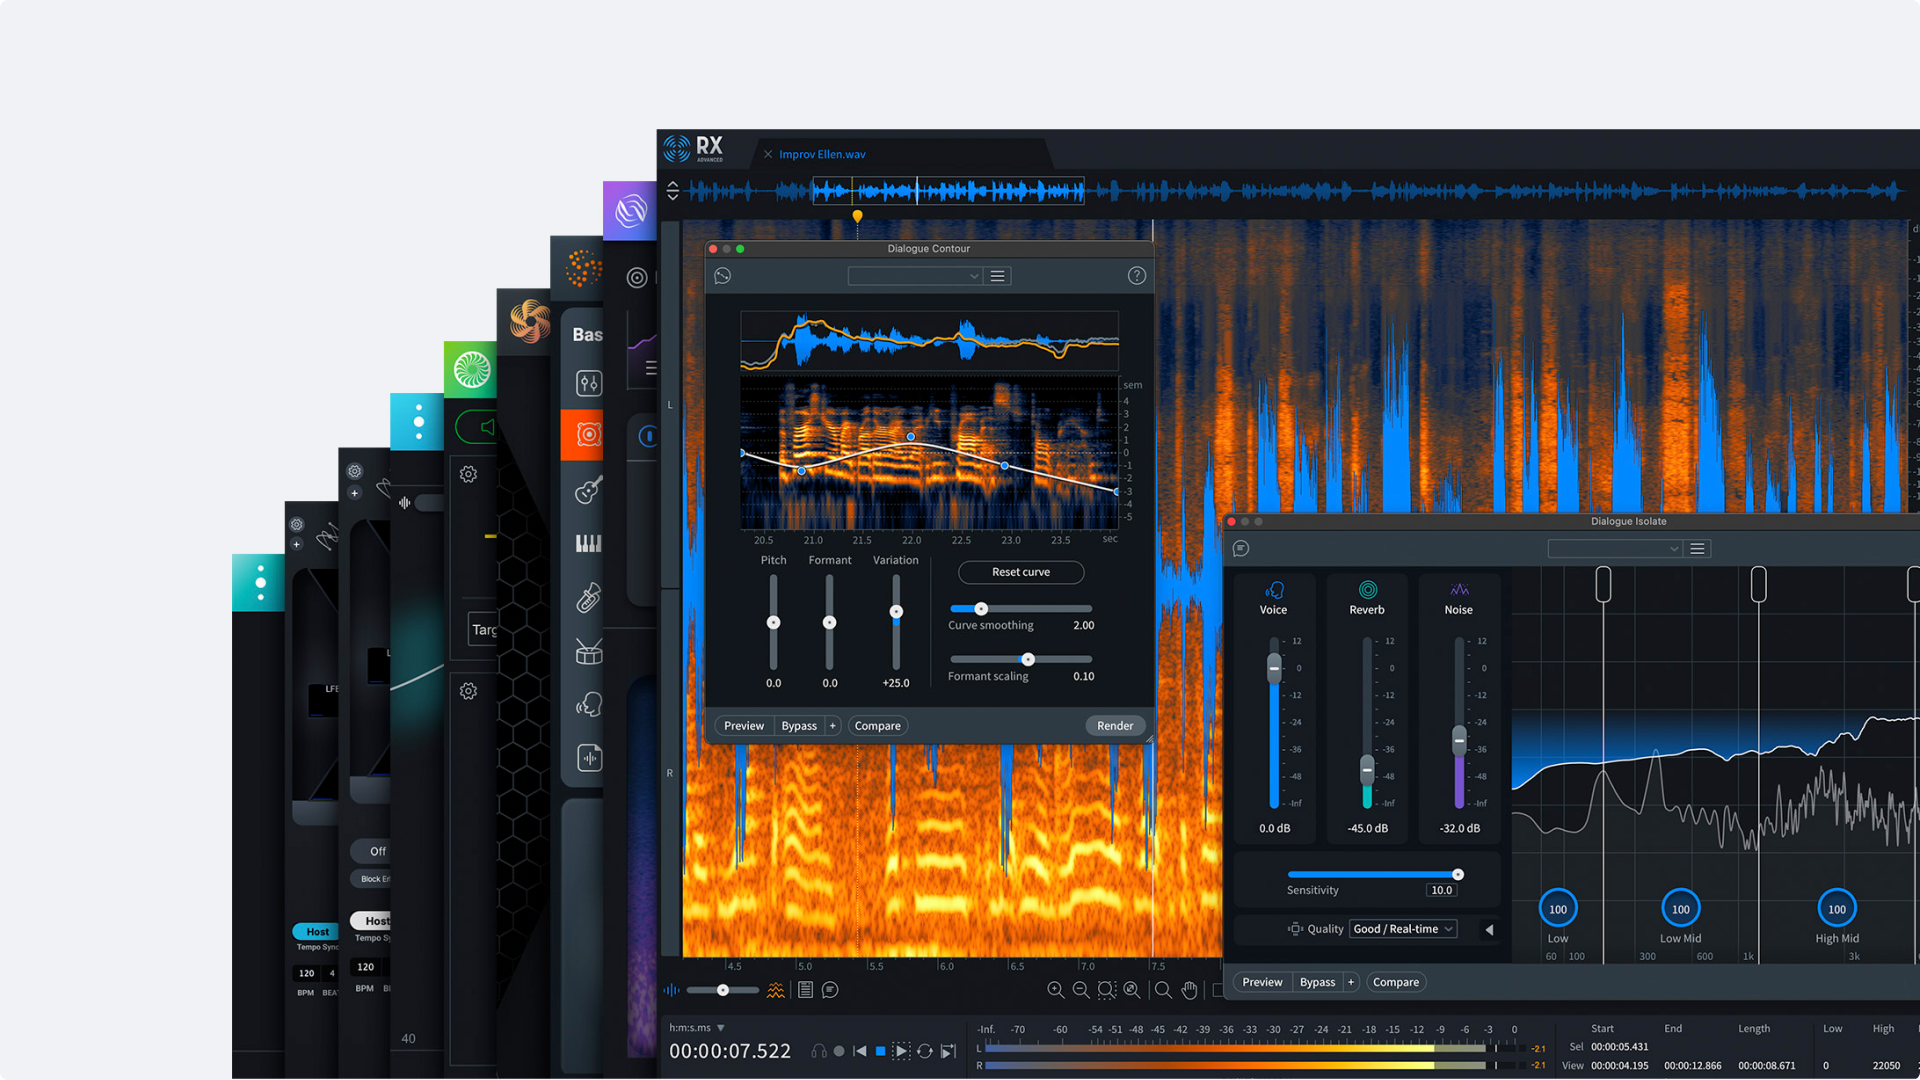The image size is (1920, 1080).
Task: Click the loop playback icon
Action: point(925,1051)
